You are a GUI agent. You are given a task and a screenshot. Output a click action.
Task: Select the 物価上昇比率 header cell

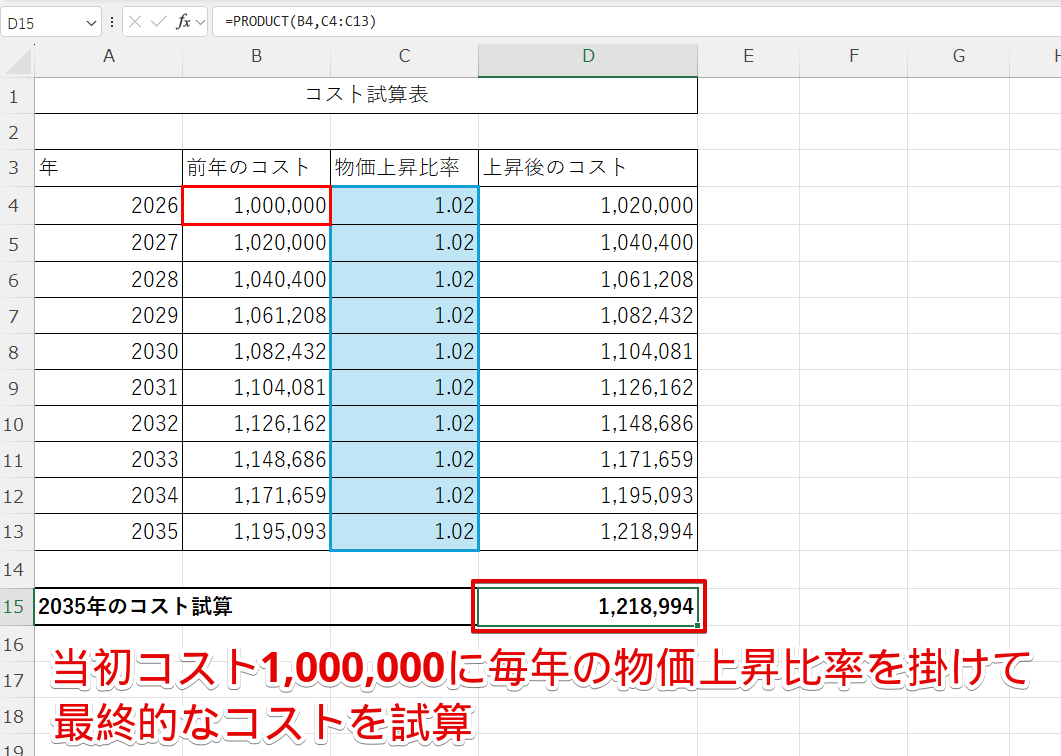(404, 168)
